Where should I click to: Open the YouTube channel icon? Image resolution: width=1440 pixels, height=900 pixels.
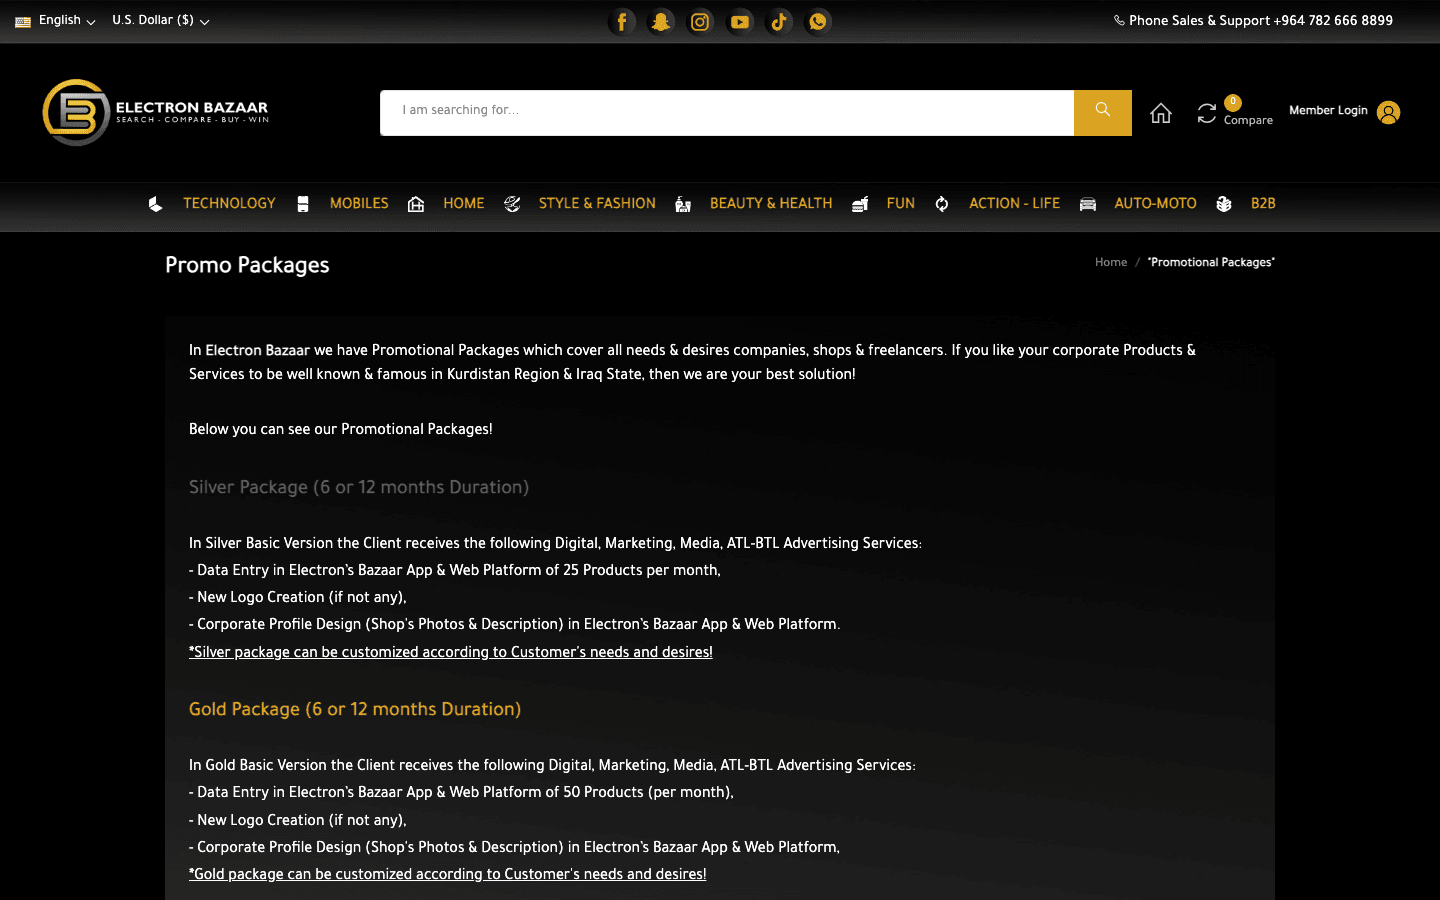[740, 21]
